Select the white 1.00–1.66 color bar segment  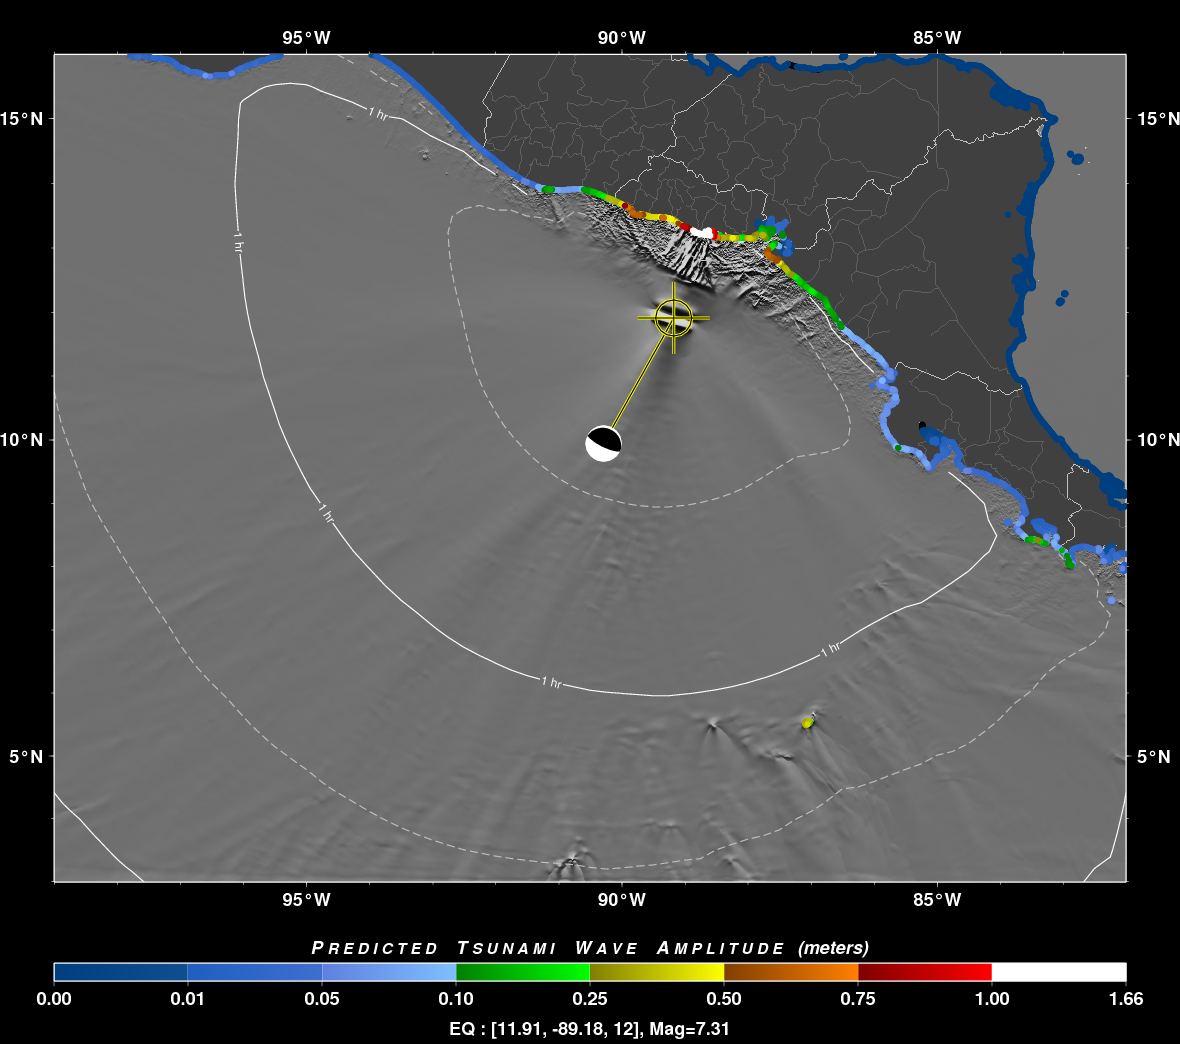[1059, 972]
